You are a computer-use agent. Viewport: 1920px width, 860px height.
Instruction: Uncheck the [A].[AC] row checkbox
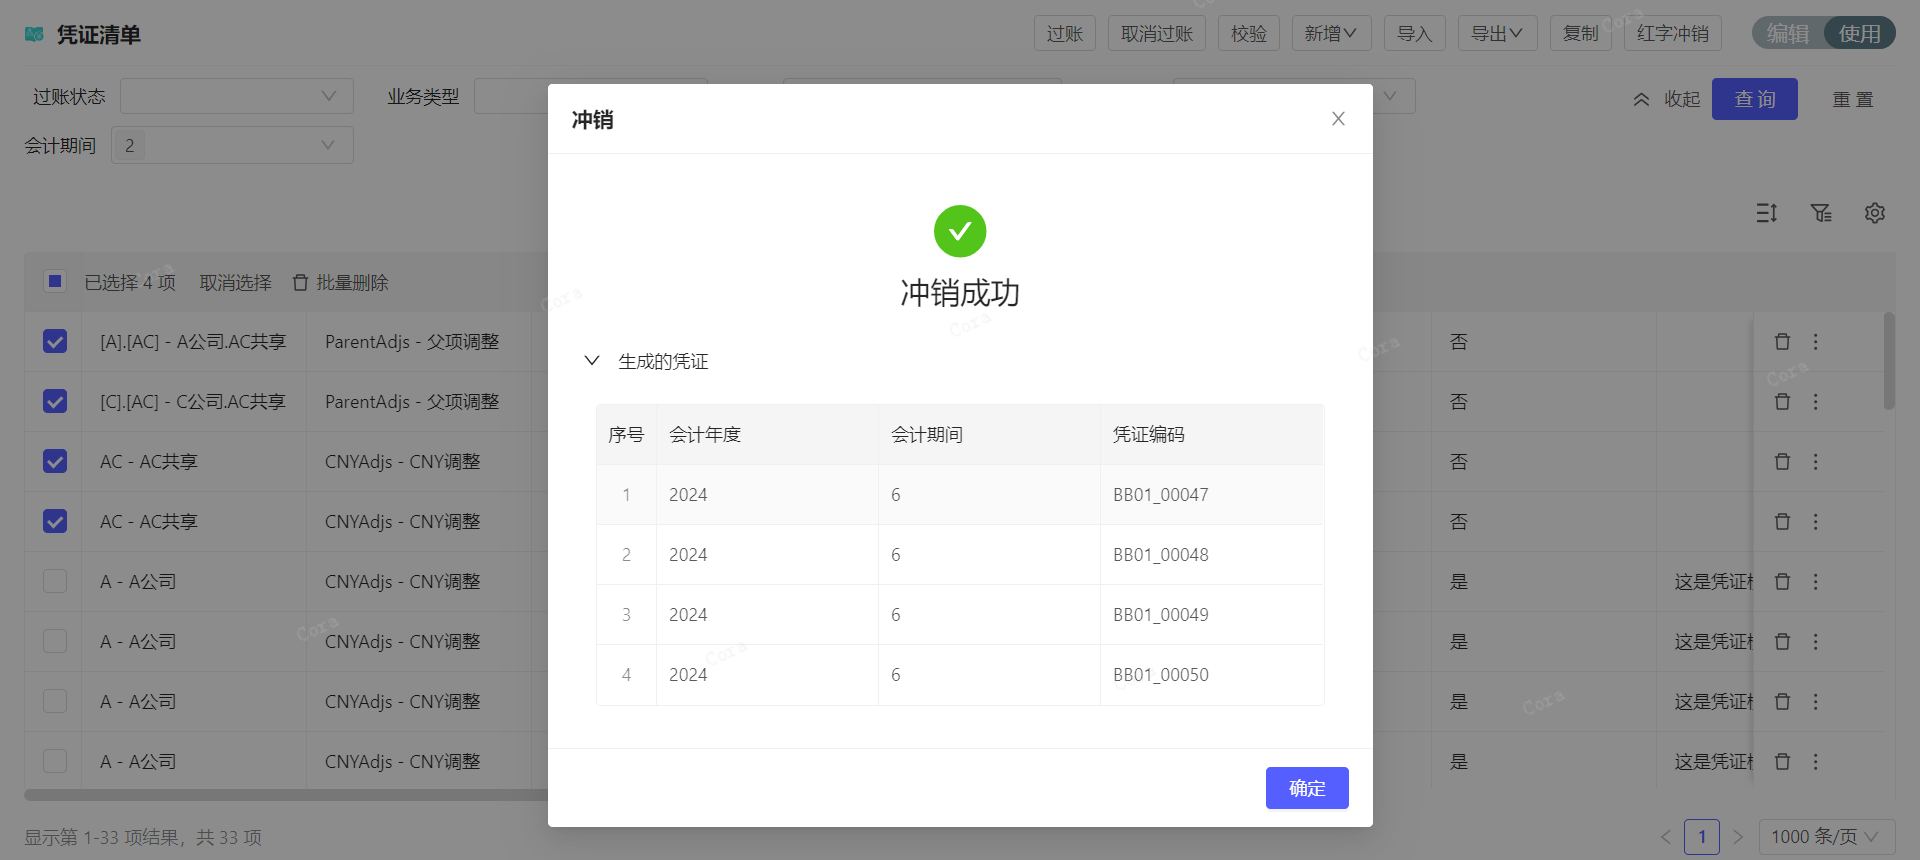(x=55, y=342)
